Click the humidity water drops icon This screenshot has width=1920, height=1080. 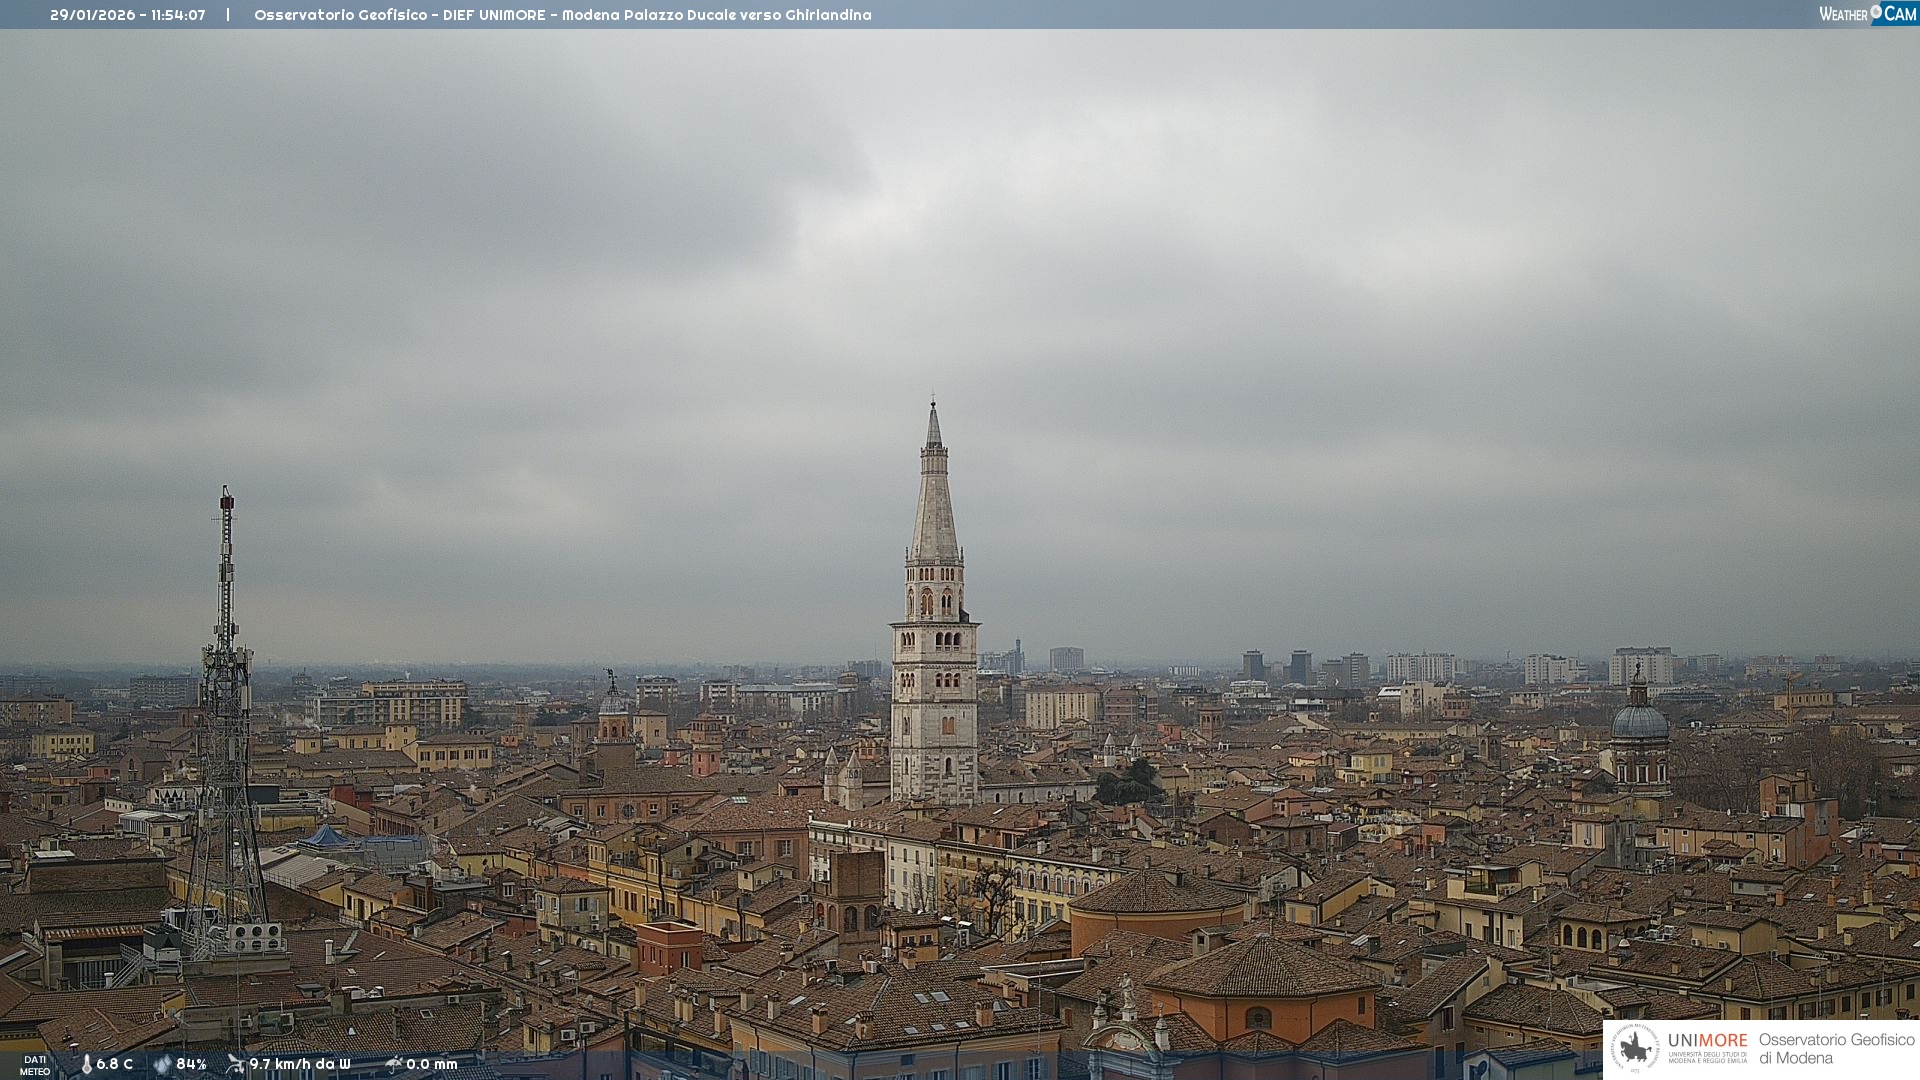coord(162,1064)
